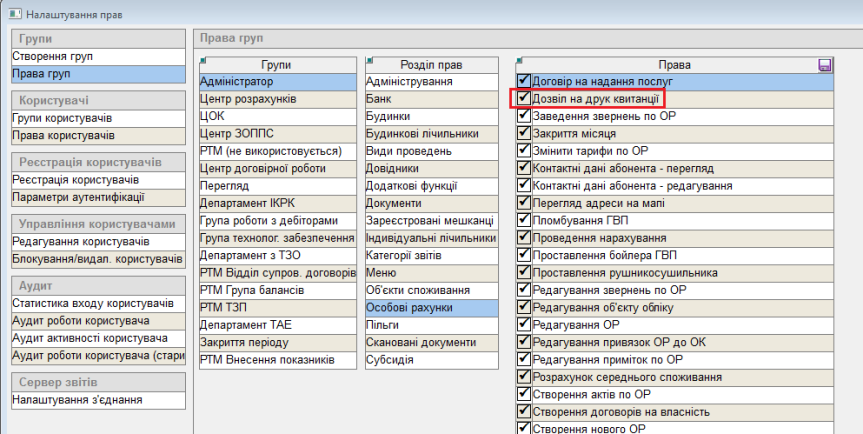Click the corner marker in Групи column header
Viewport: 863px width, 434px height.
(x=203, y=61)
